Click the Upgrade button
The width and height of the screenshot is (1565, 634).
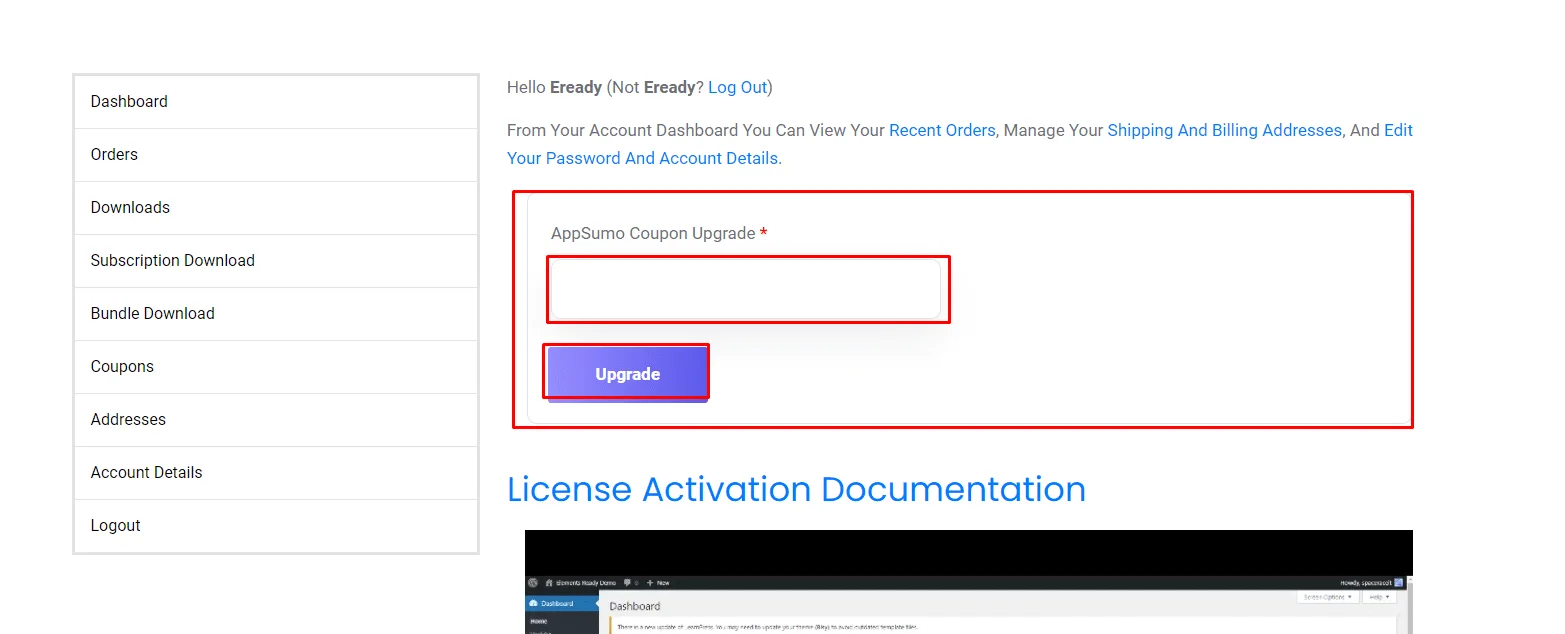pyautogui.click(x=627, y=374)
